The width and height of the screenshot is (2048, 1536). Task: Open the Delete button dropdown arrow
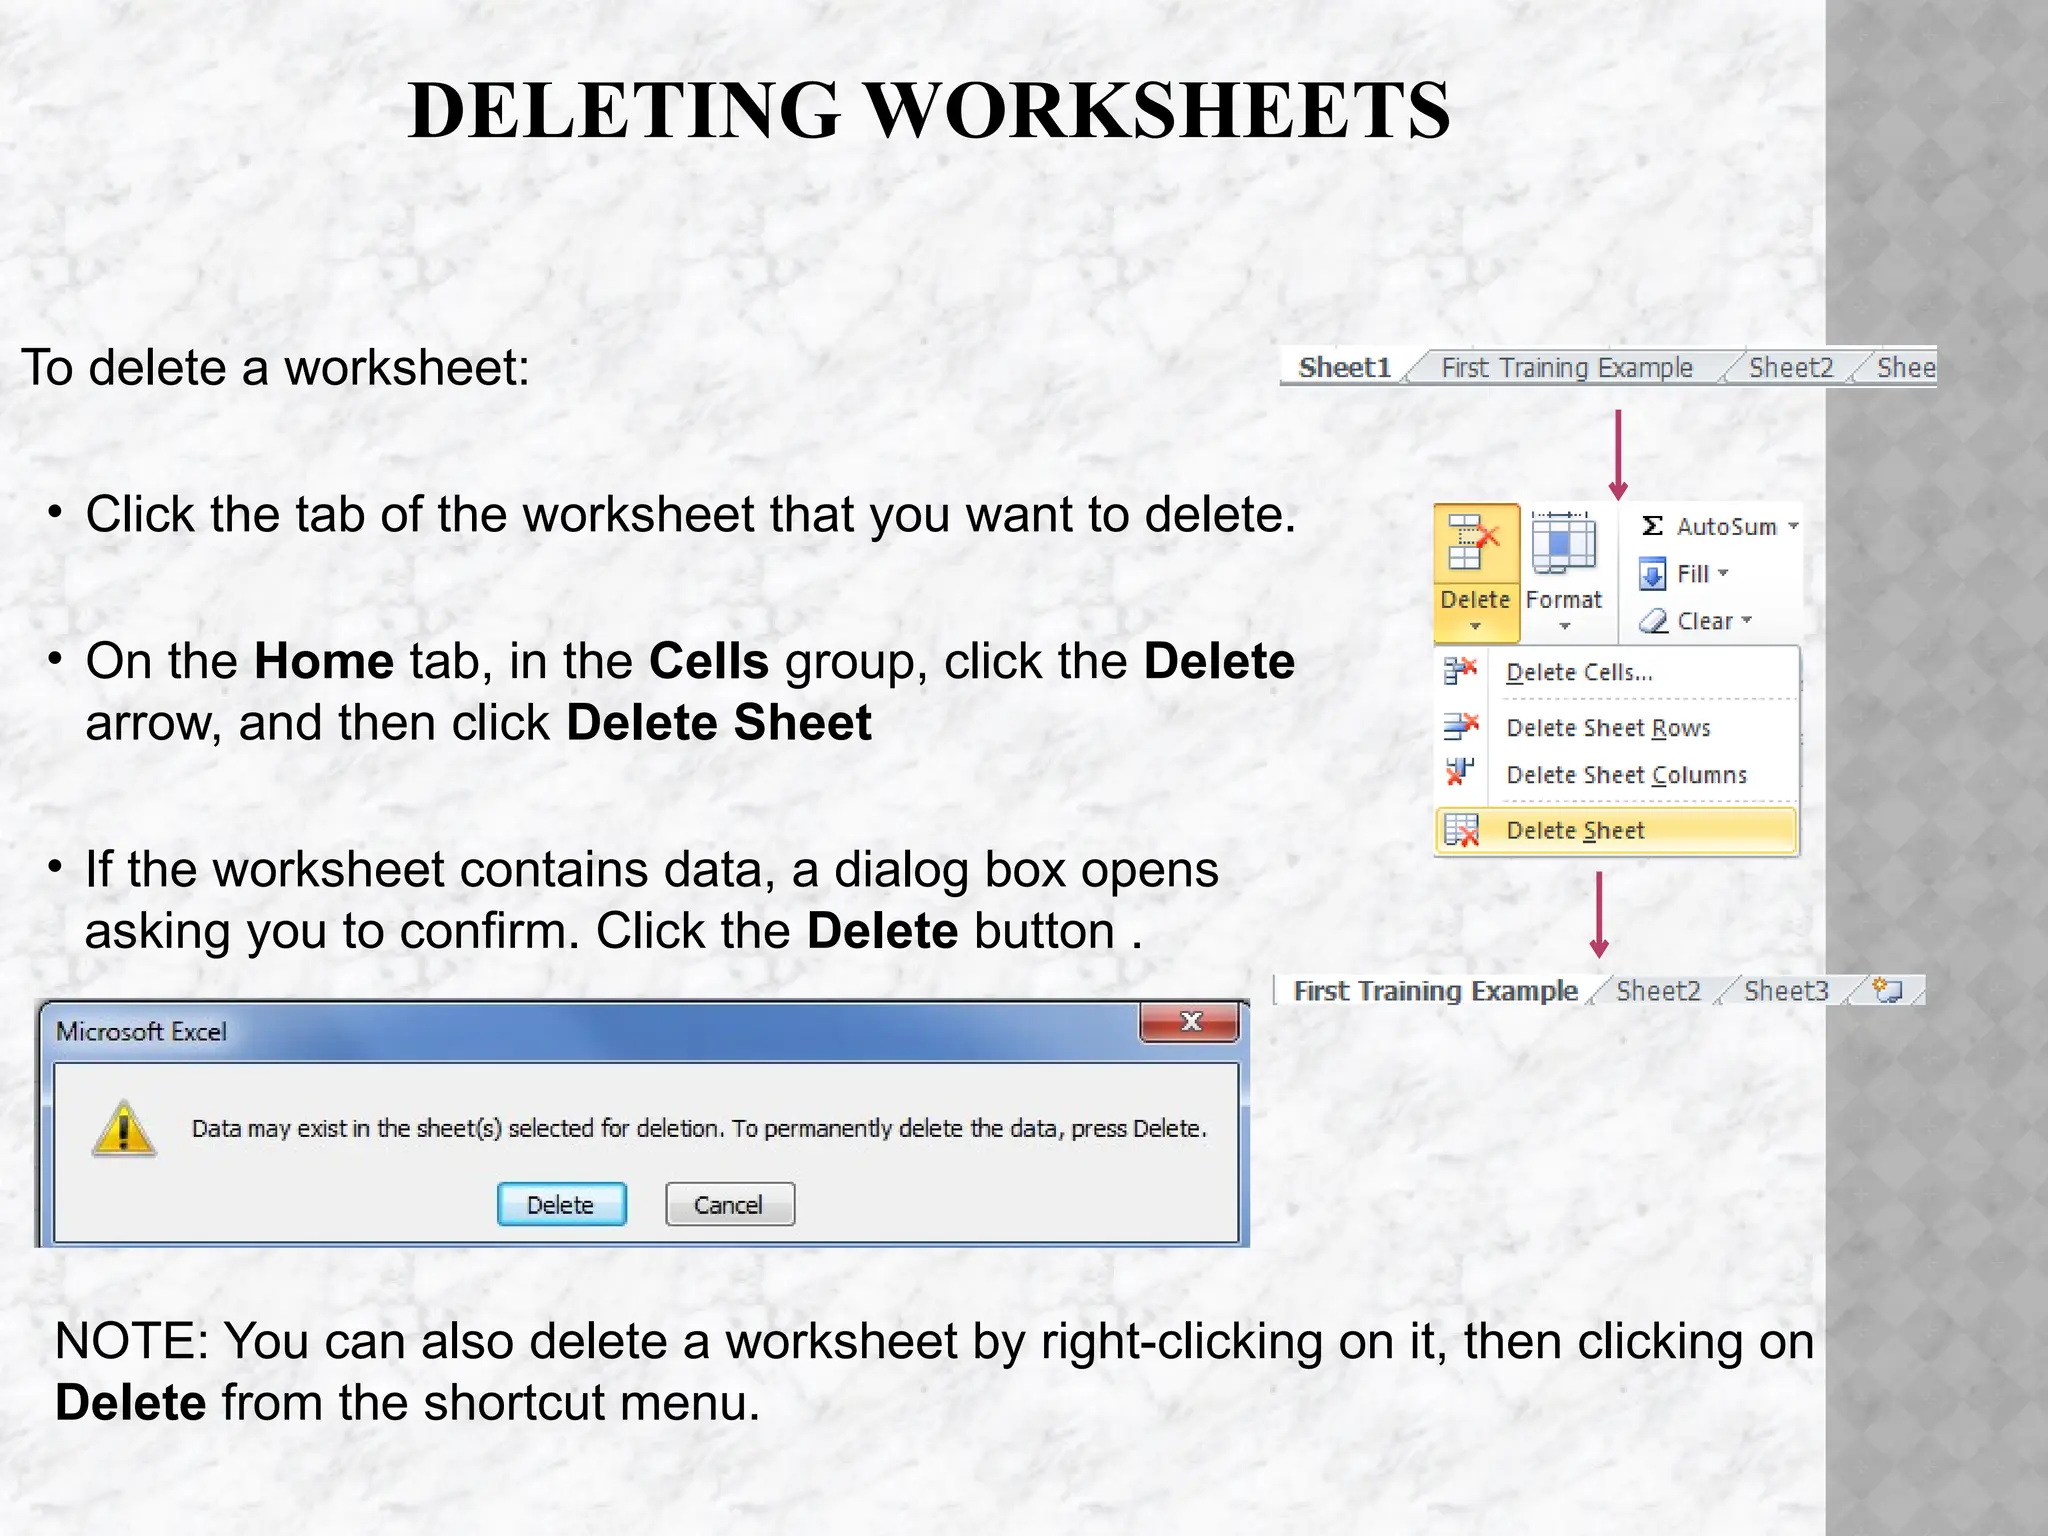pos(1475,627)
